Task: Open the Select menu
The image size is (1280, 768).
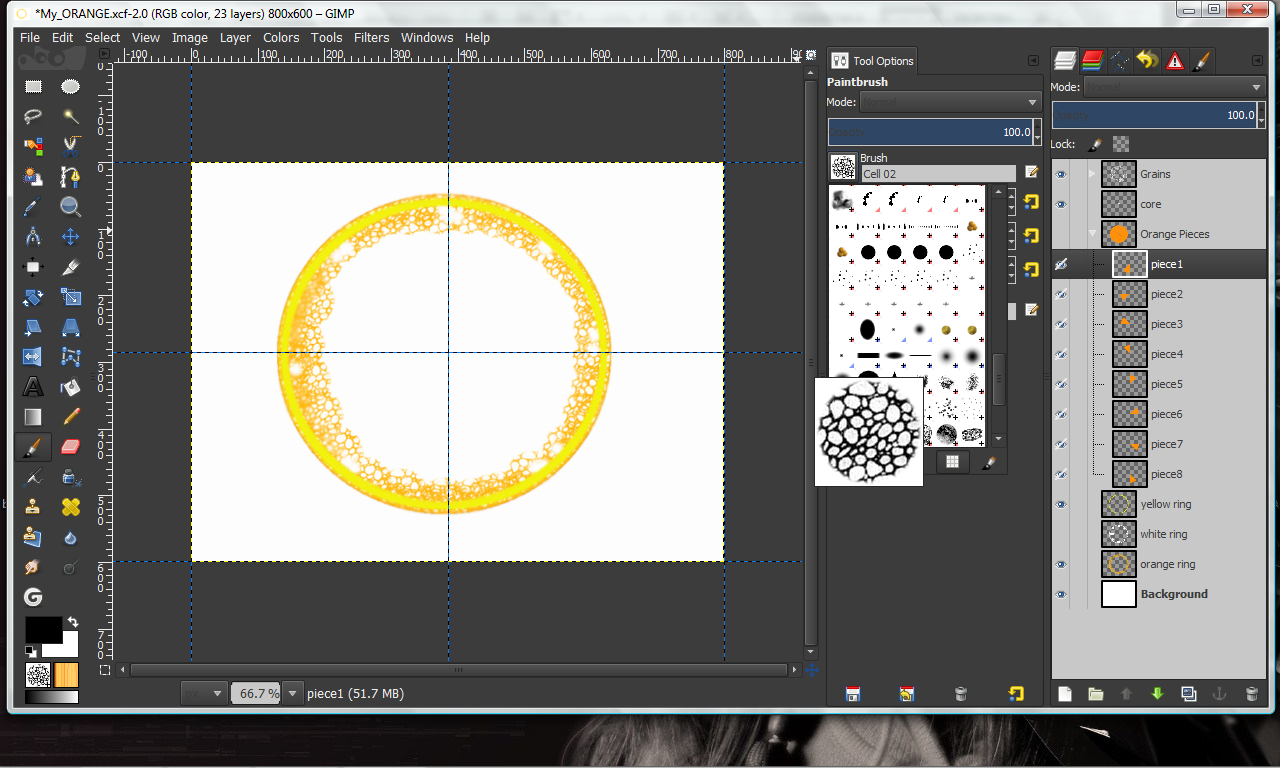Action: click(102, 37)
